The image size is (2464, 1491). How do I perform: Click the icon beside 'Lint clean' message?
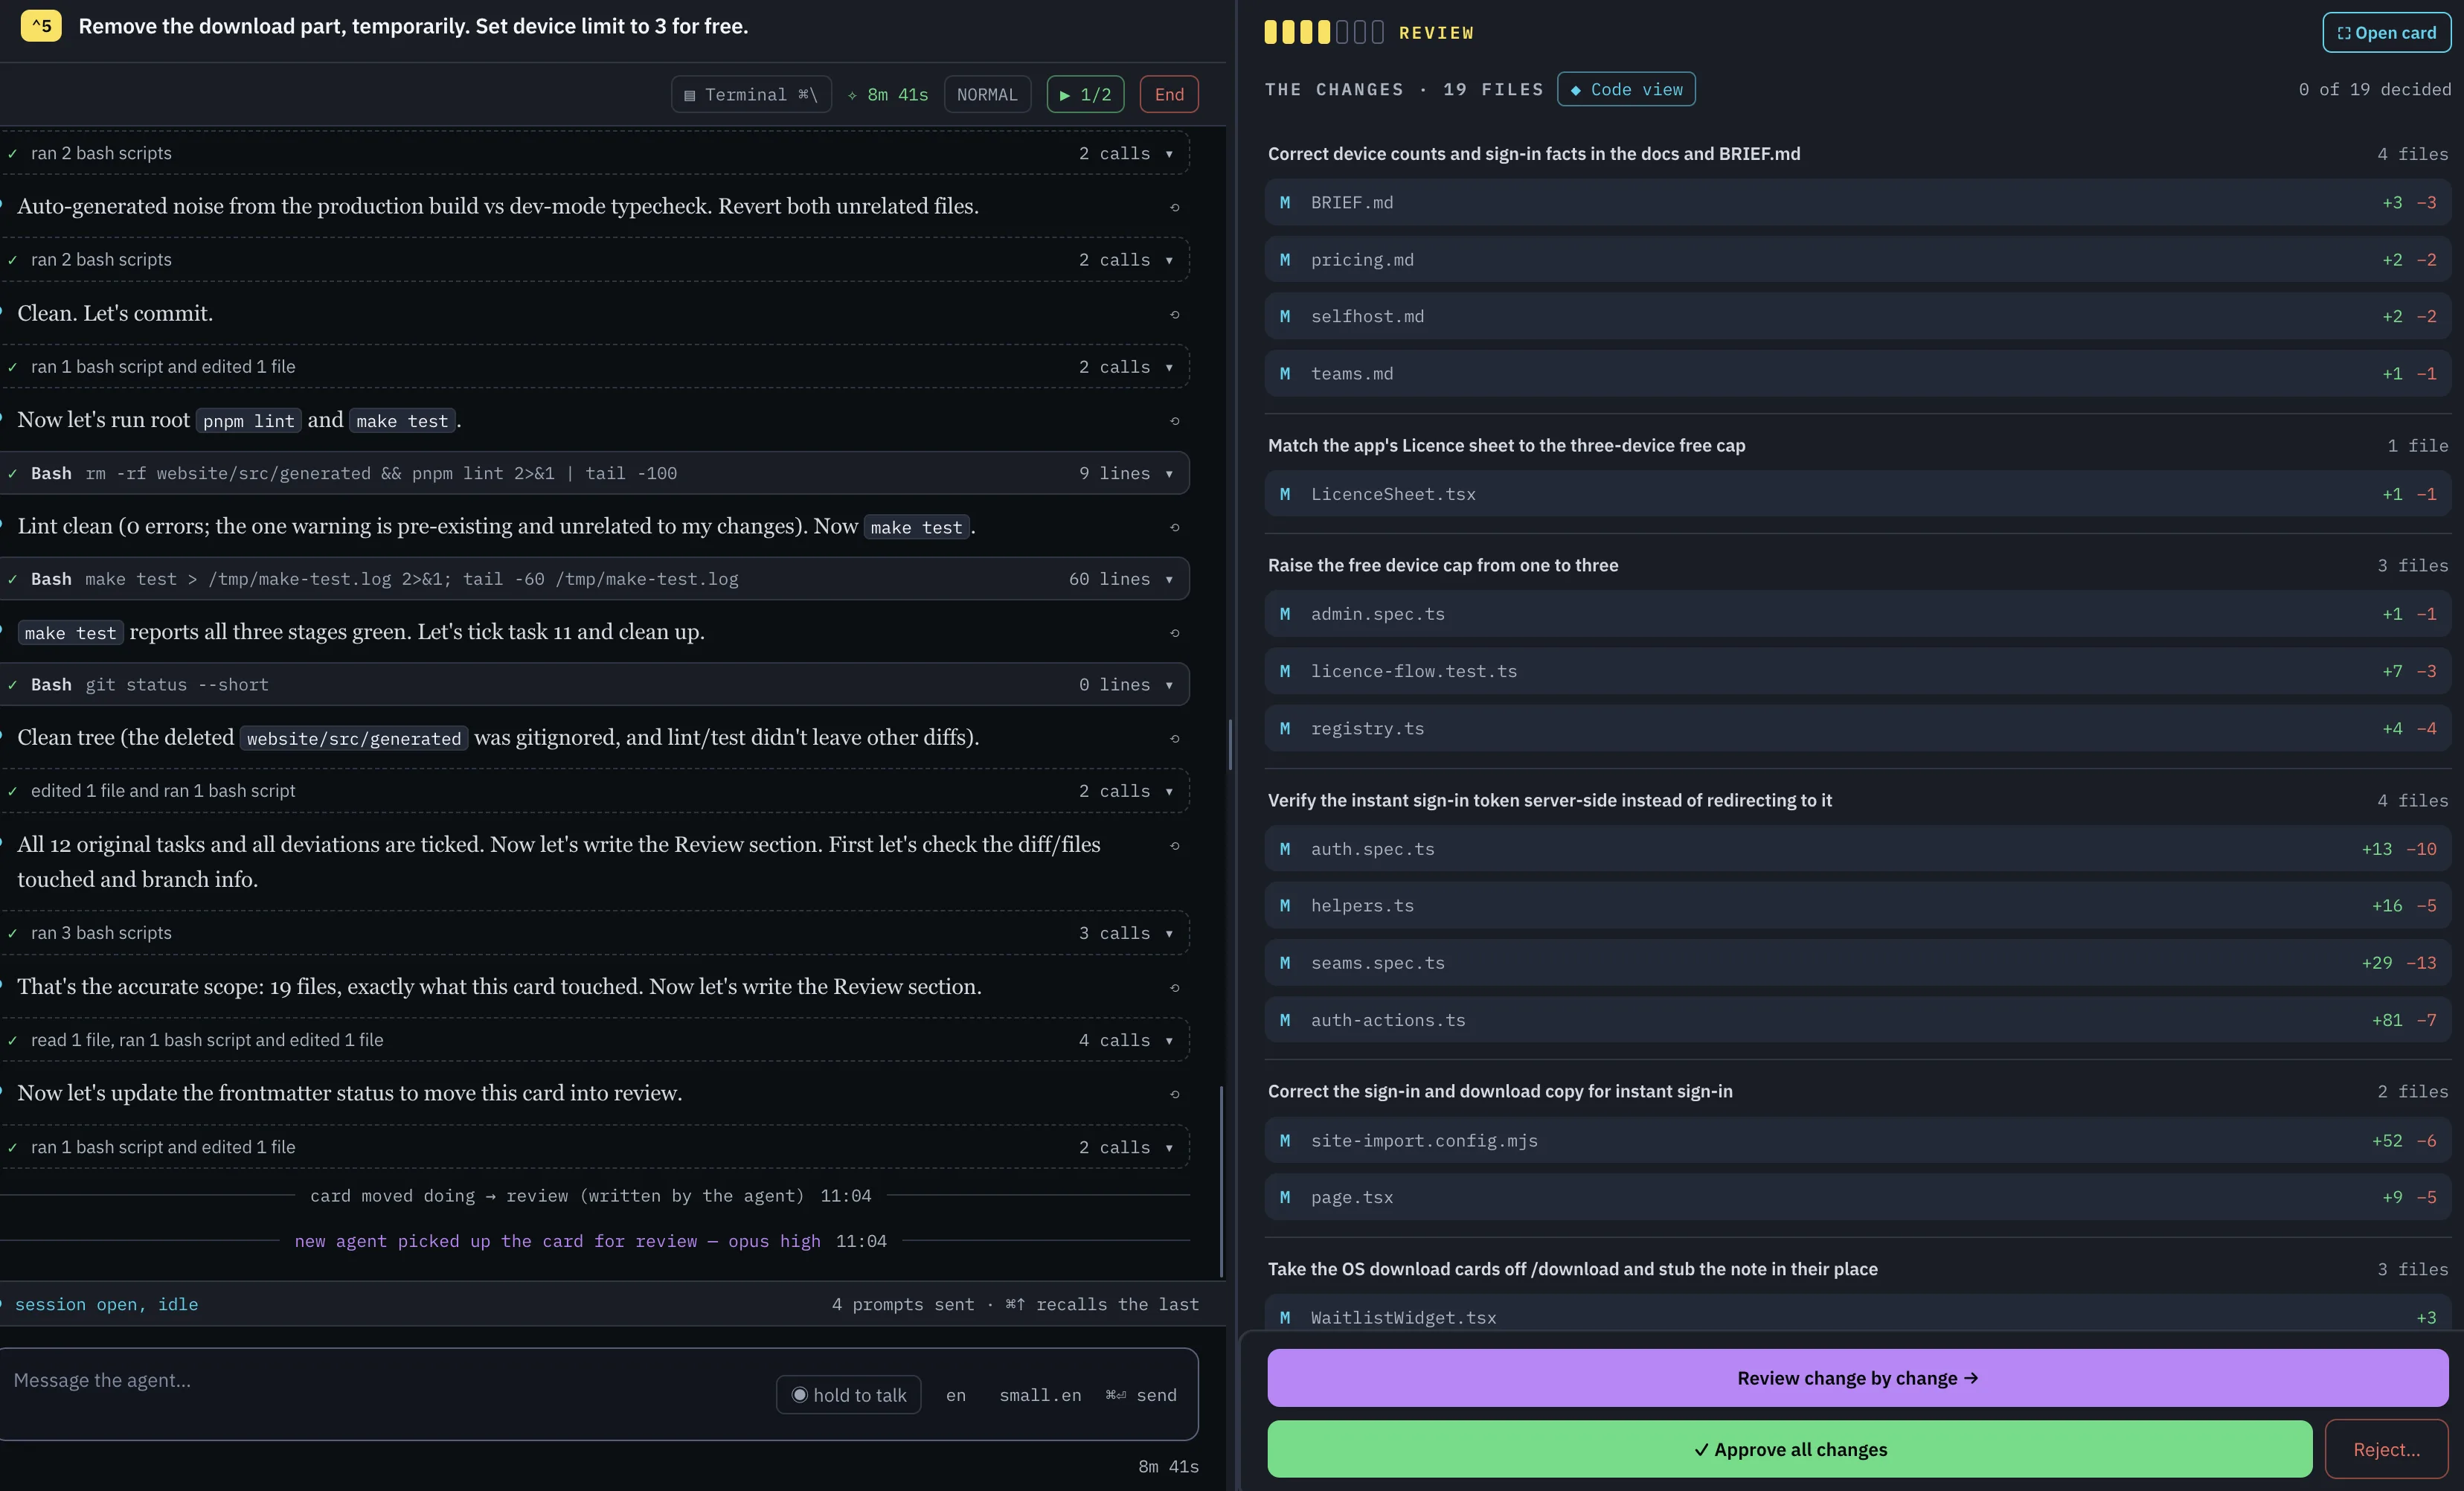pos(1175,527)
